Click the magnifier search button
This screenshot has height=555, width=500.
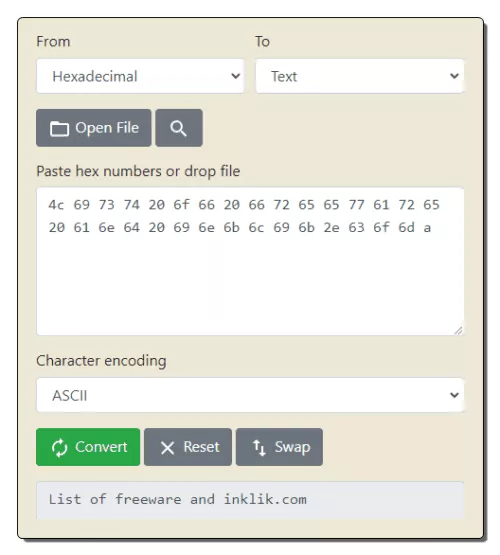[179, 128]
